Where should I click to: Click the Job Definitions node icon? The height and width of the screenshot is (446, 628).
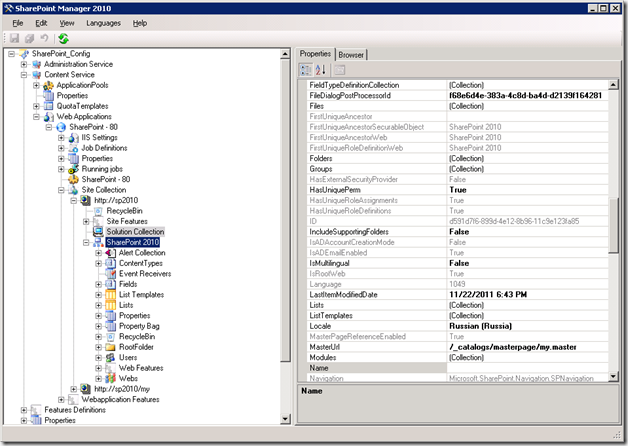(x=73, y=148)
